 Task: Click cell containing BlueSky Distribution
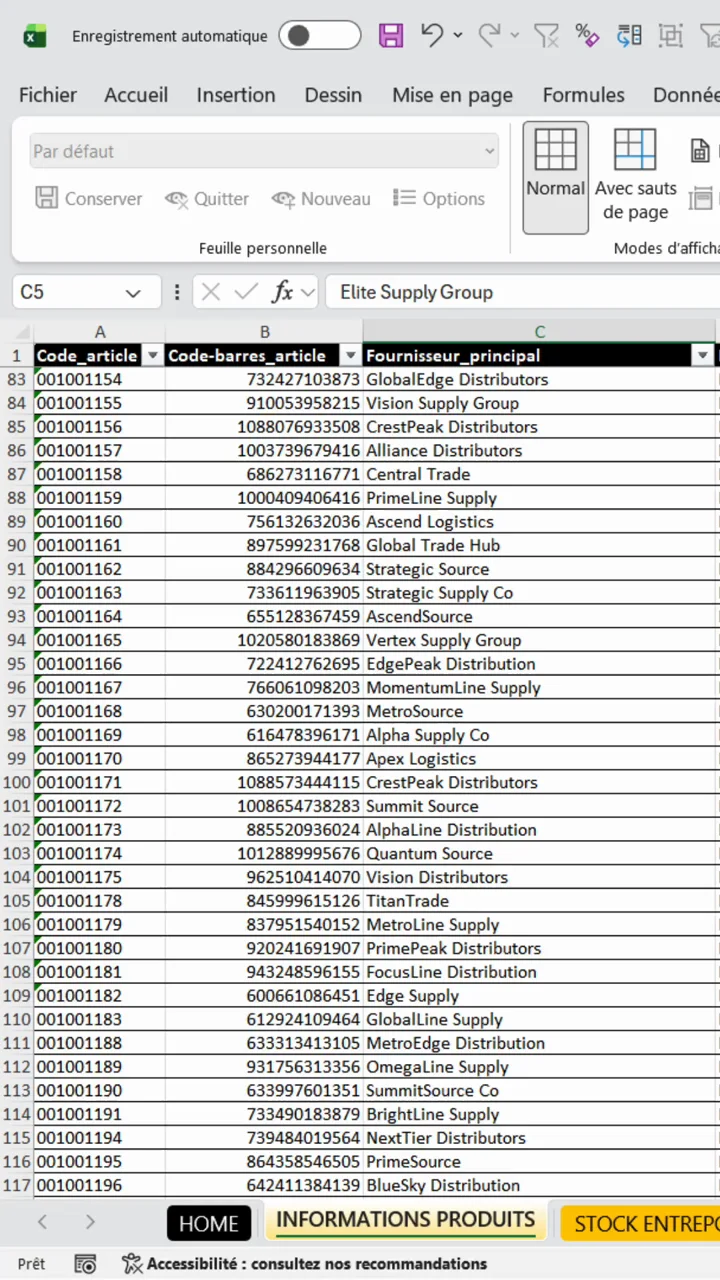point(540,1186)
